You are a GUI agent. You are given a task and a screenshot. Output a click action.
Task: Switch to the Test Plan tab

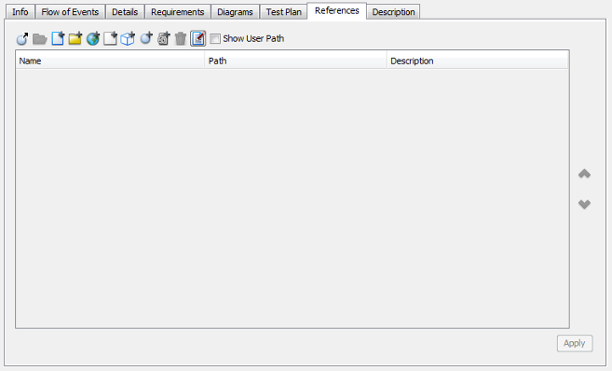284,12
